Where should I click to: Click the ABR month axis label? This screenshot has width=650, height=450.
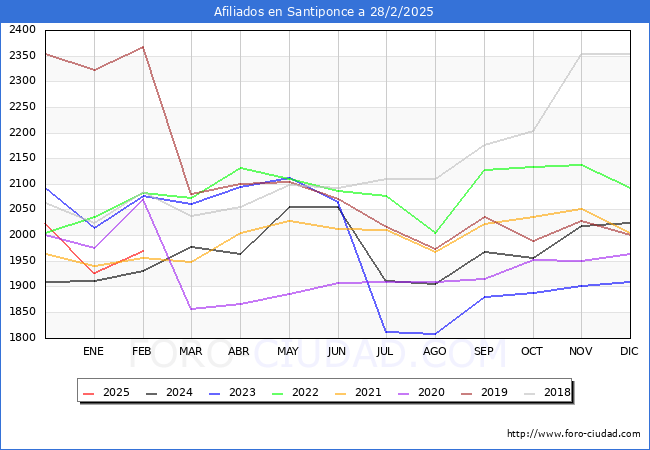point(239,351)
